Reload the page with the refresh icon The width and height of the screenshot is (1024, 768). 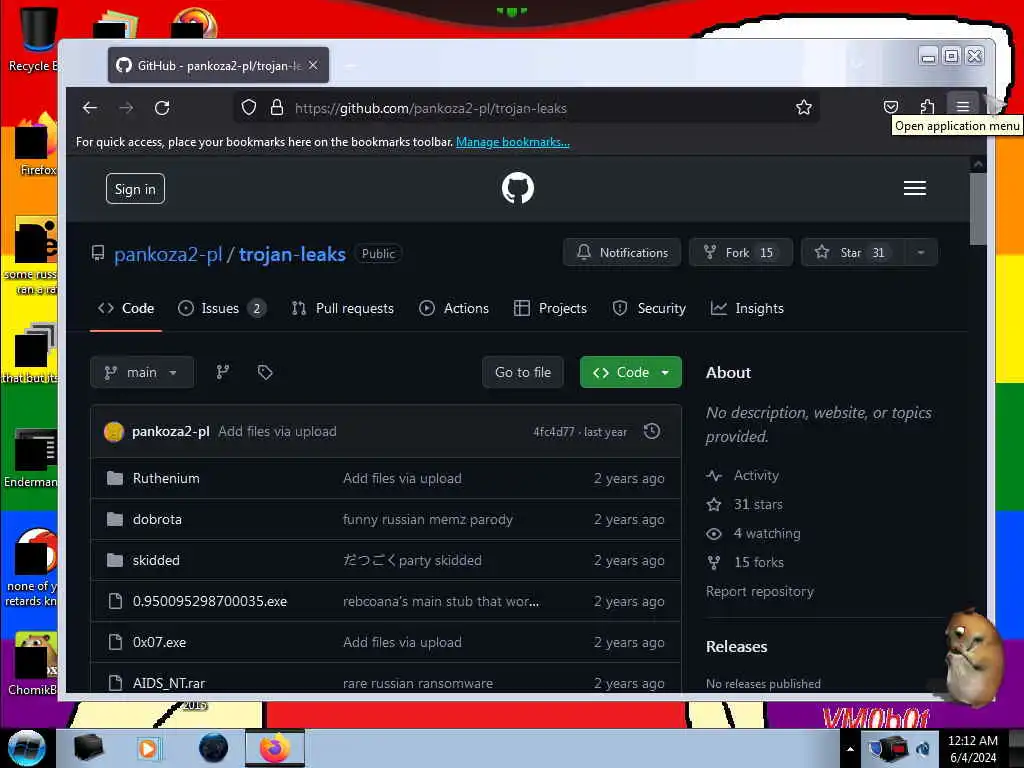point(162,108)
